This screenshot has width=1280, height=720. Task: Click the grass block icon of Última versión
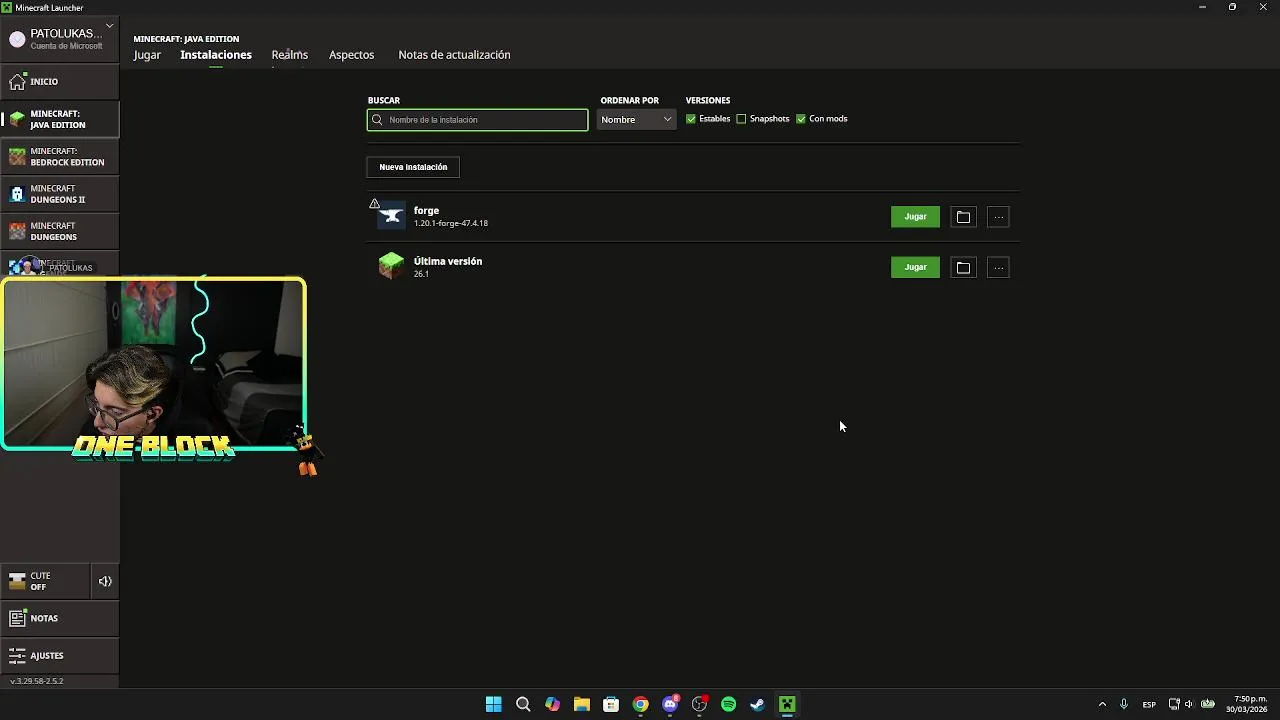pos(391,266)
